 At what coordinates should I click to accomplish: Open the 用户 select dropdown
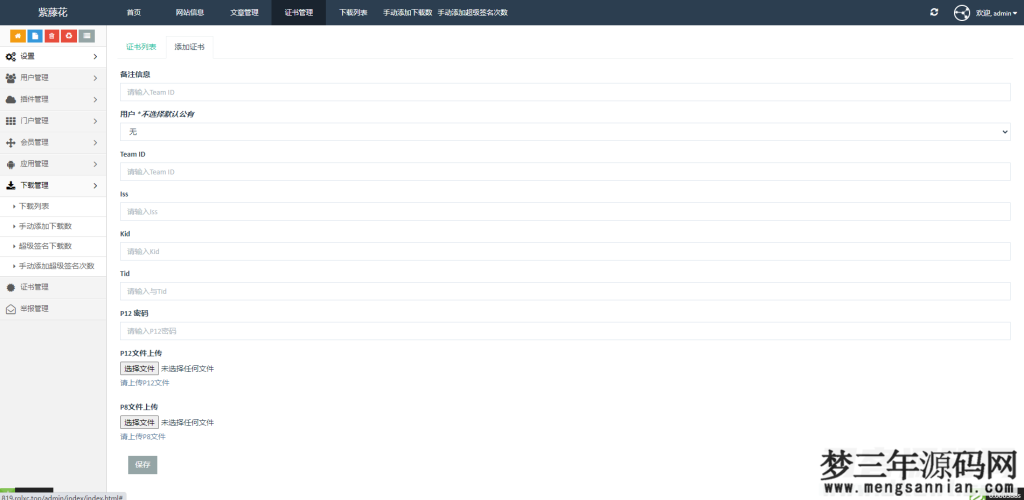(x=565, y=132)
